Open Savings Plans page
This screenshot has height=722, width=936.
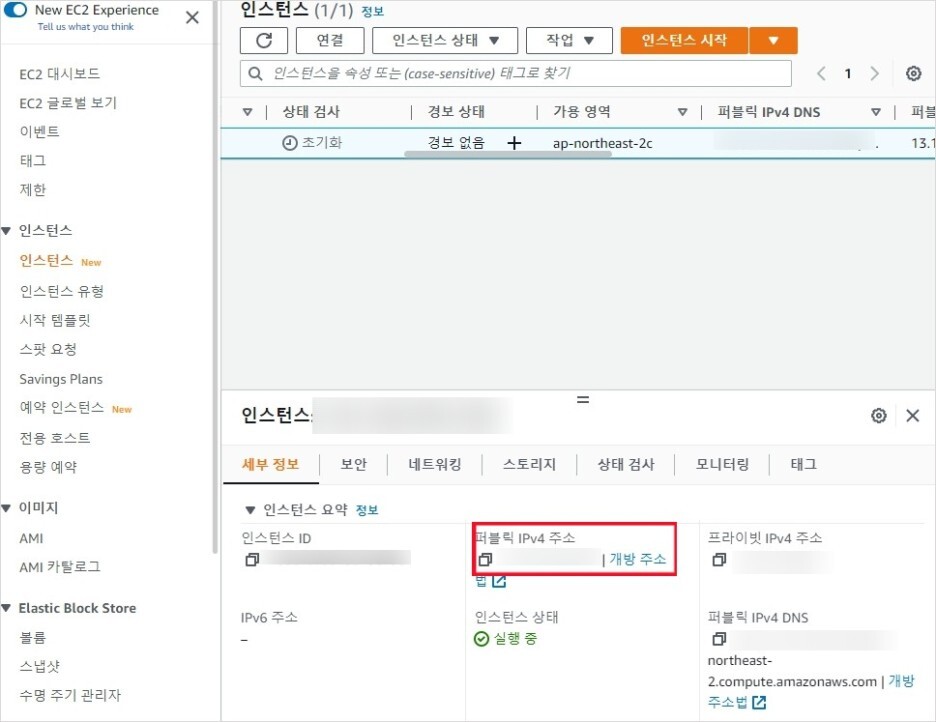click(x=61, y=379)
